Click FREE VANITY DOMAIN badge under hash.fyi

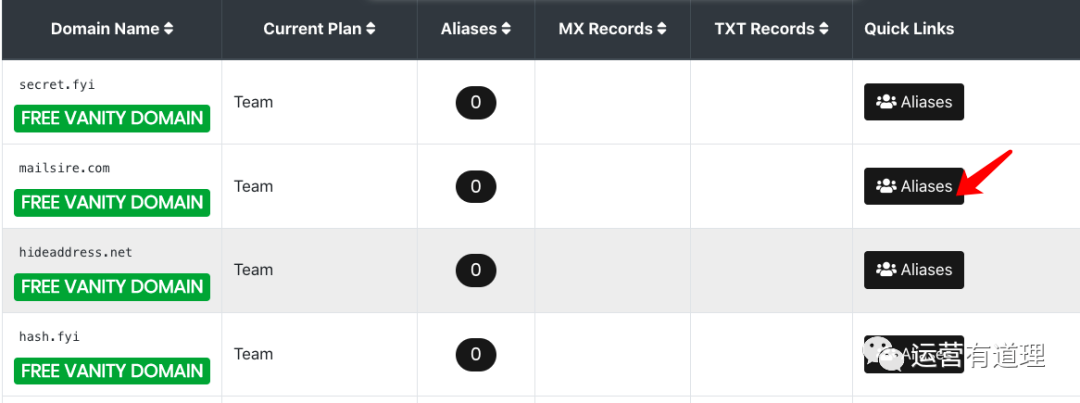pos(112,371)
